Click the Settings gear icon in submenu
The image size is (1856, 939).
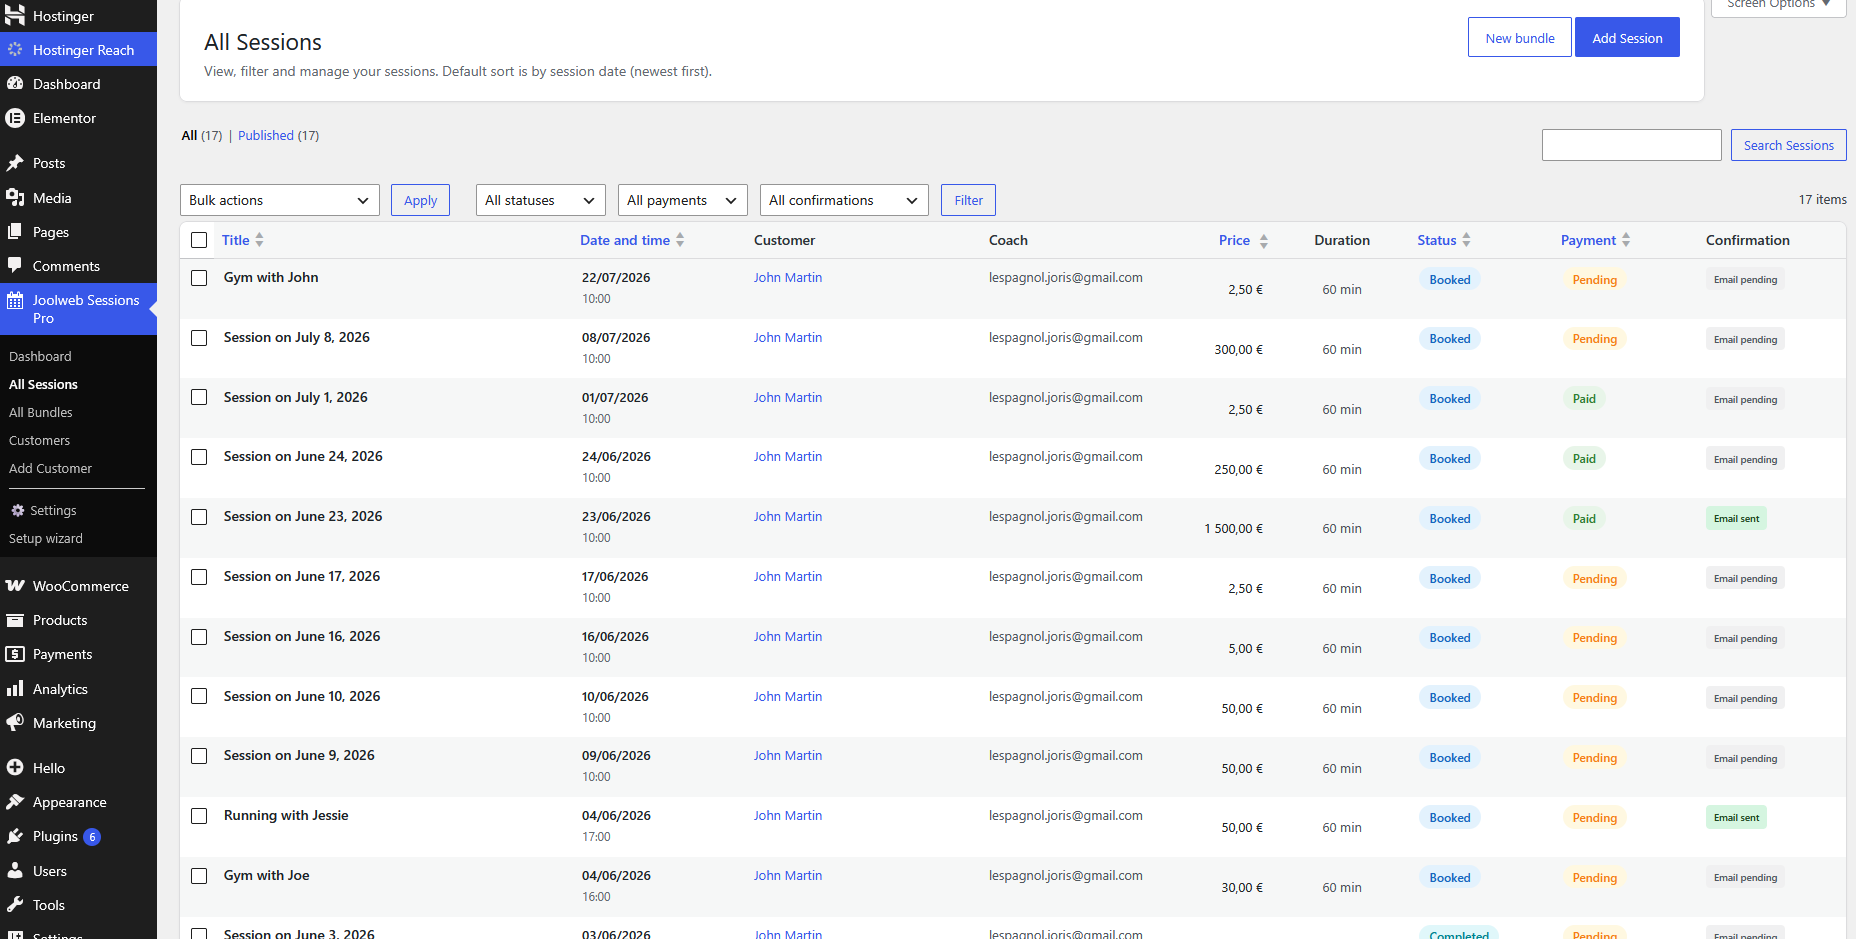click(x=18, y=510)
